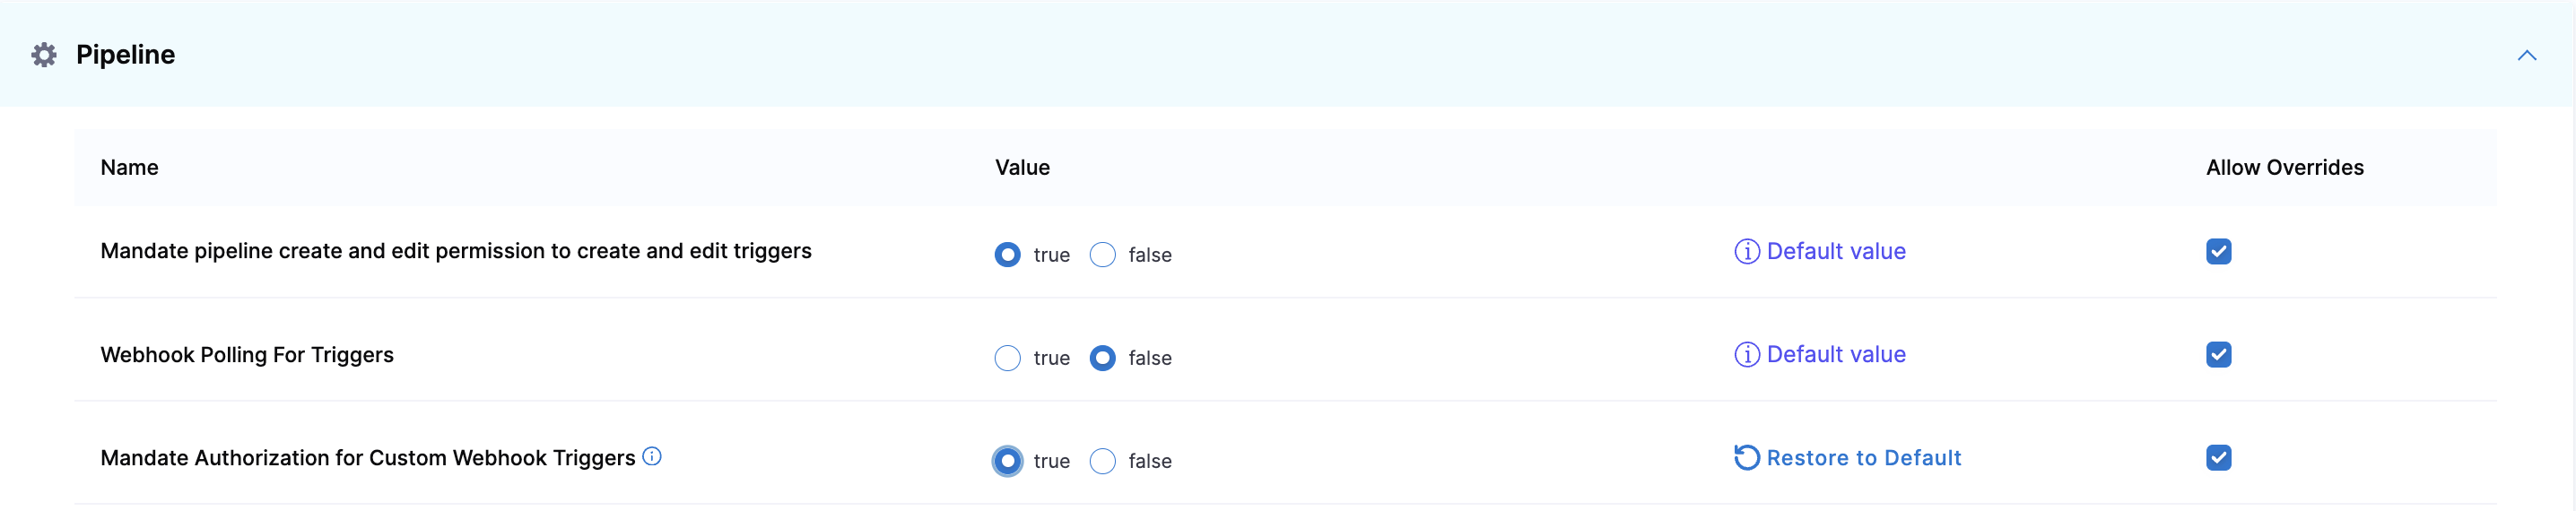The width and height of the screenshot is (2576, 511).
Task: Collapse the Pipeline section with the chevron
Action: point(2526,56)
